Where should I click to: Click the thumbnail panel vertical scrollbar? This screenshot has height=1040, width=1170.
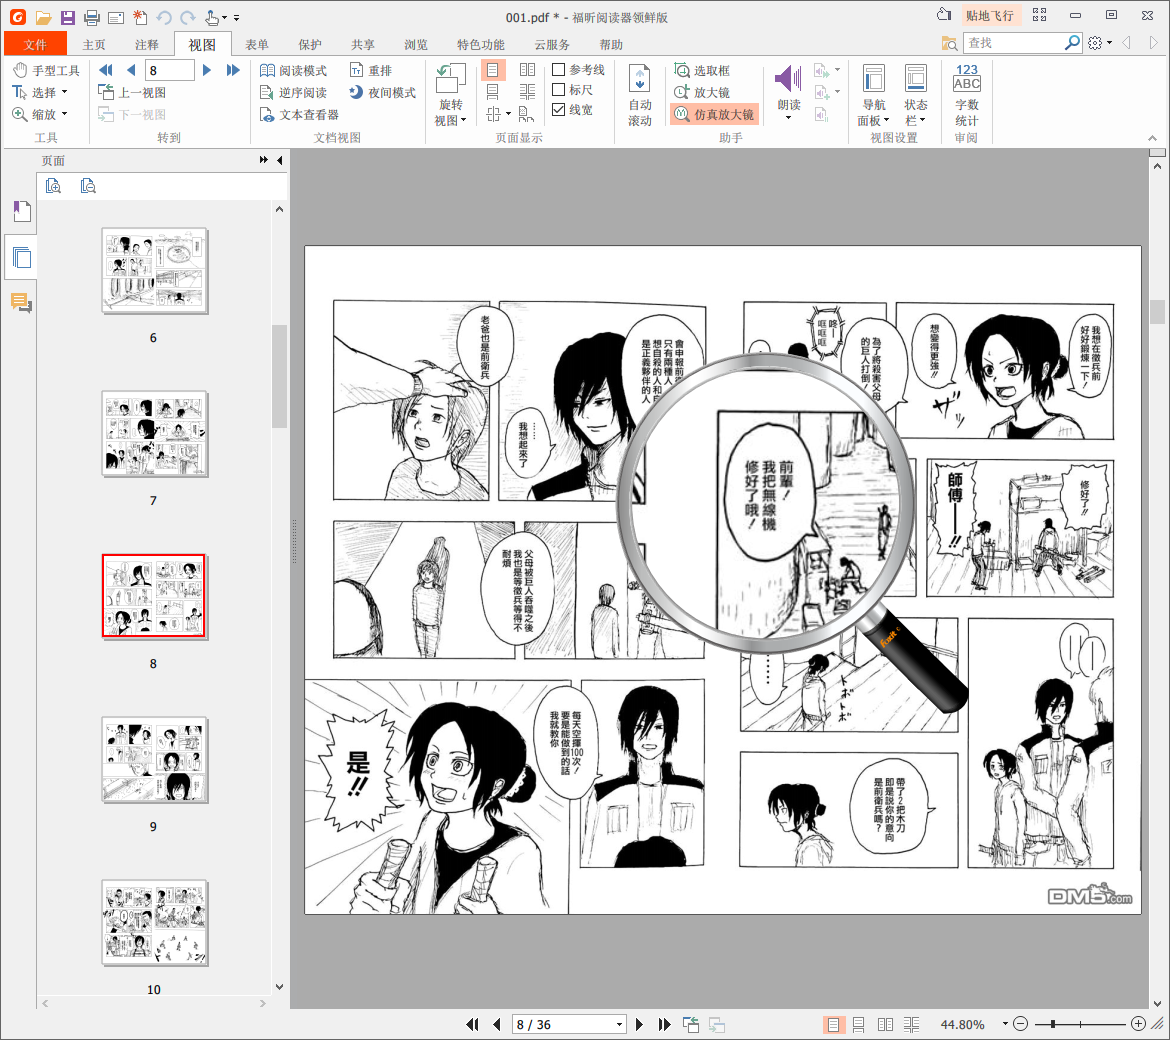point(279,376)
